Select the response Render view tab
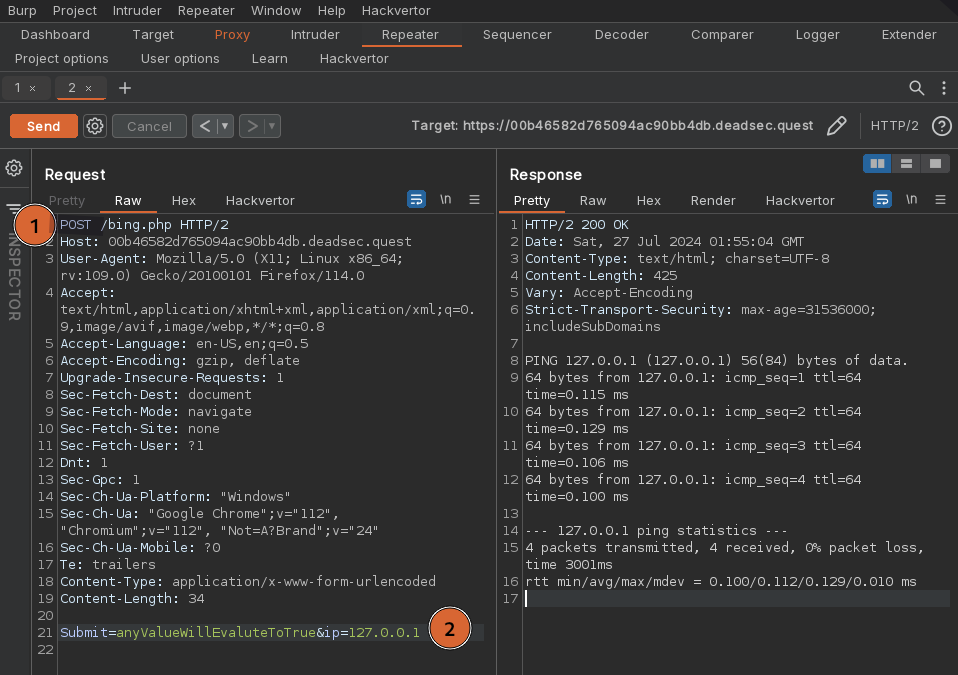This screenshot has height=675, width=958. pos(712,200)
